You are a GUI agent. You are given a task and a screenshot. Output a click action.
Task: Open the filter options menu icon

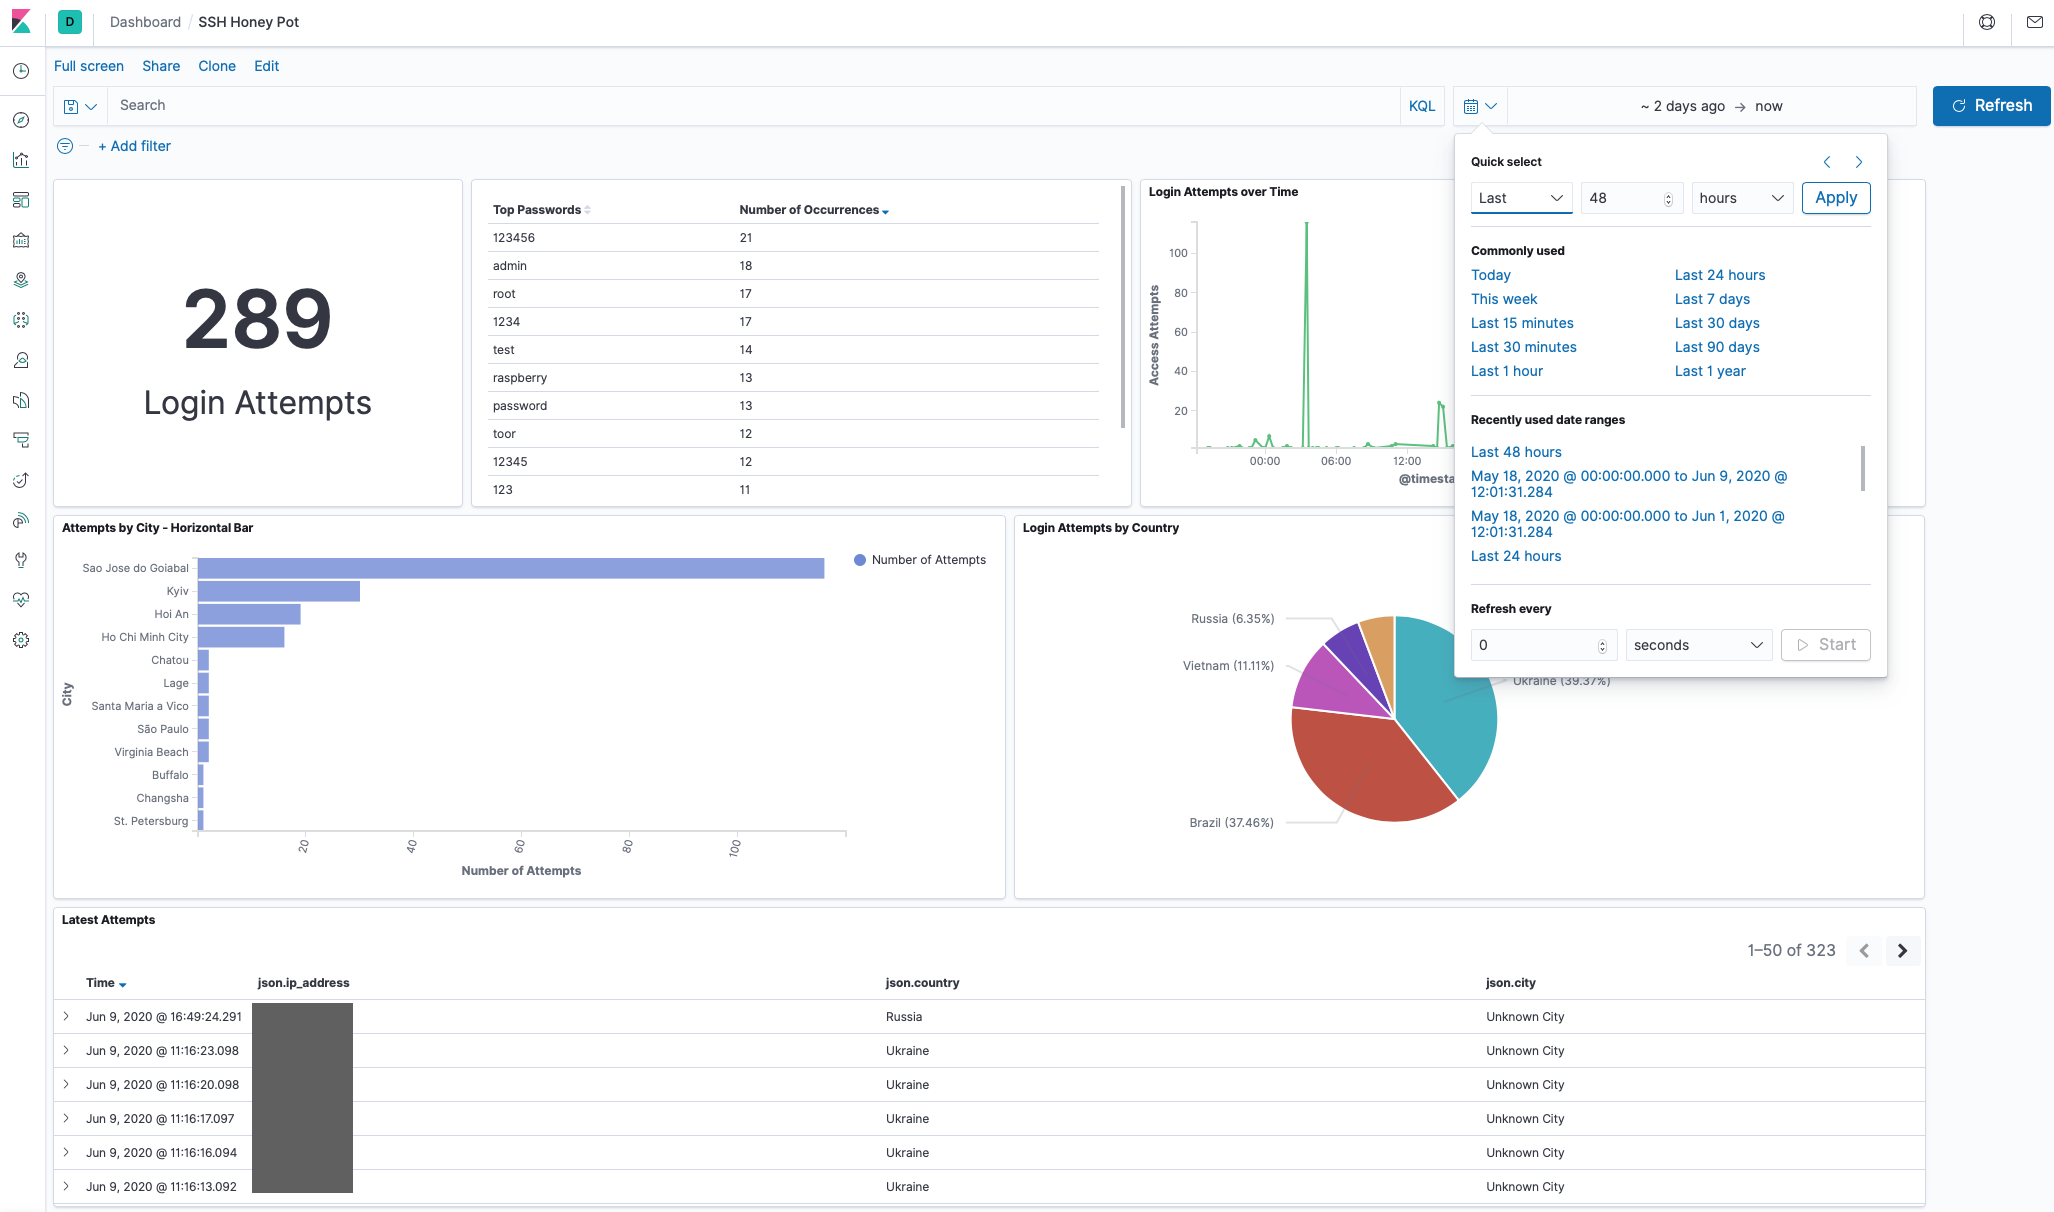(65, 146)
